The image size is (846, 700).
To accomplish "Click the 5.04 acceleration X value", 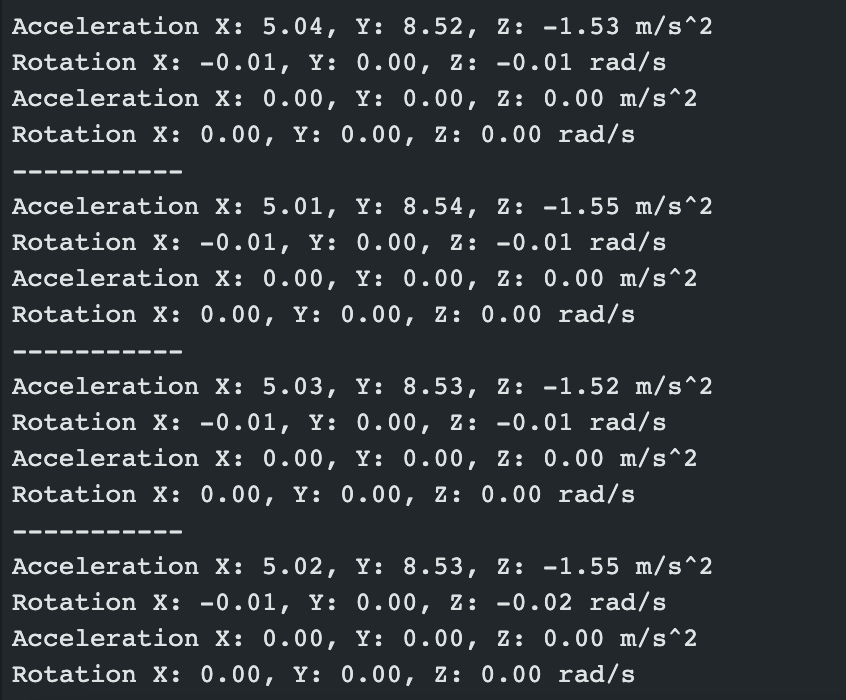I will (292, 26).
